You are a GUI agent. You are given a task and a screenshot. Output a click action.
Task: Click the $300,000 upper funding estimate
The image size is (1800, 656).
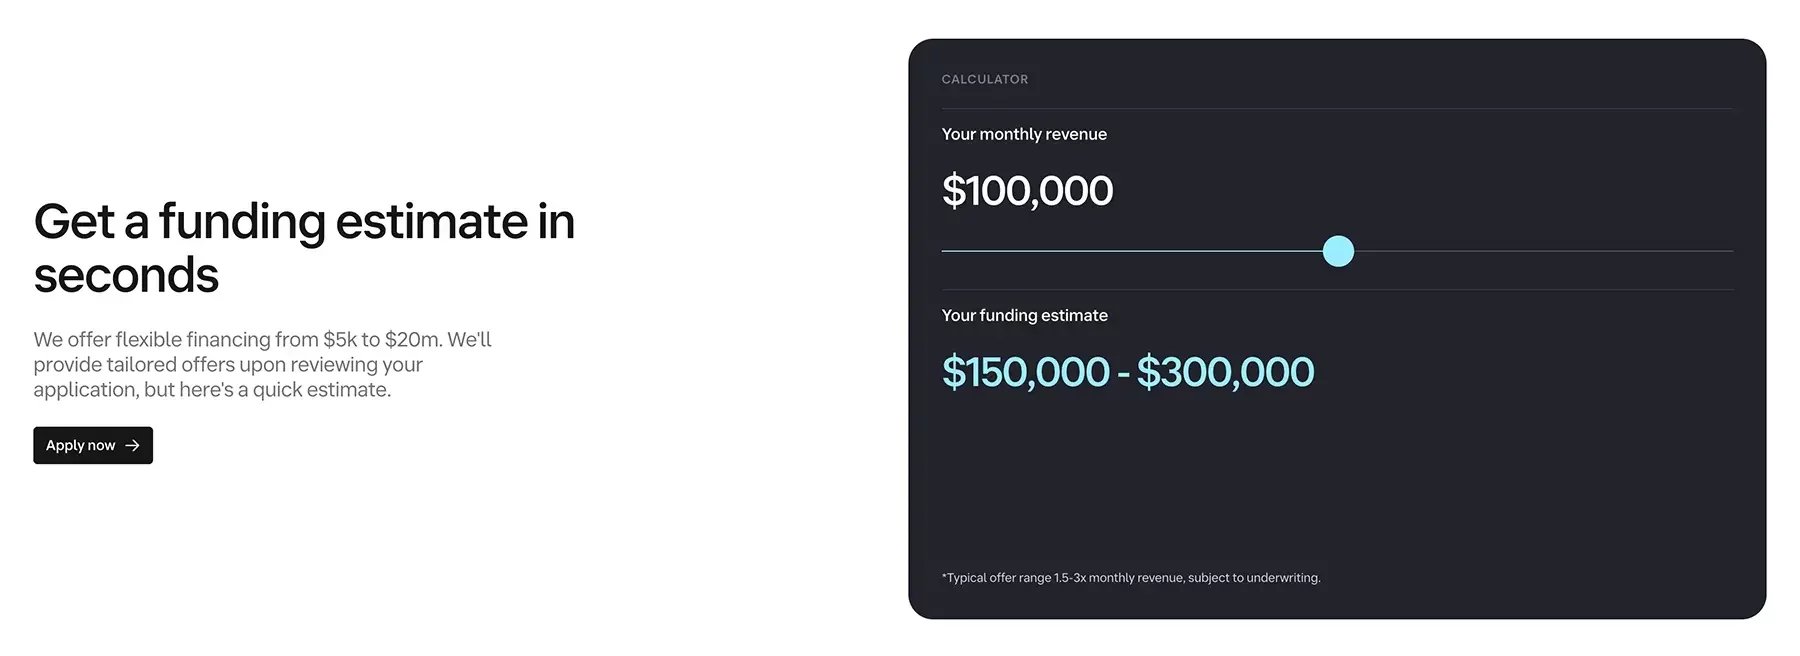1225,372
